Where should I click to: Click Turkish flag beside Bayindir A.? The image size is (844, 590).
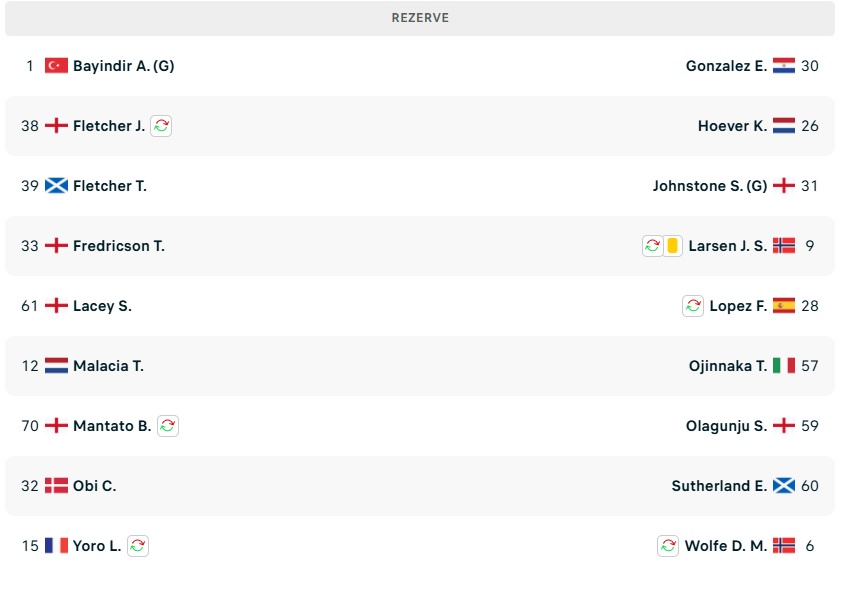tap(56, 66)
